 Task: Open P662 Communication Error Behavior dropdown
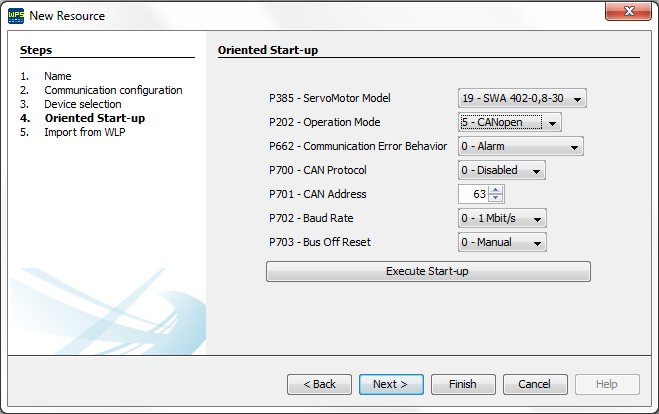520,146
